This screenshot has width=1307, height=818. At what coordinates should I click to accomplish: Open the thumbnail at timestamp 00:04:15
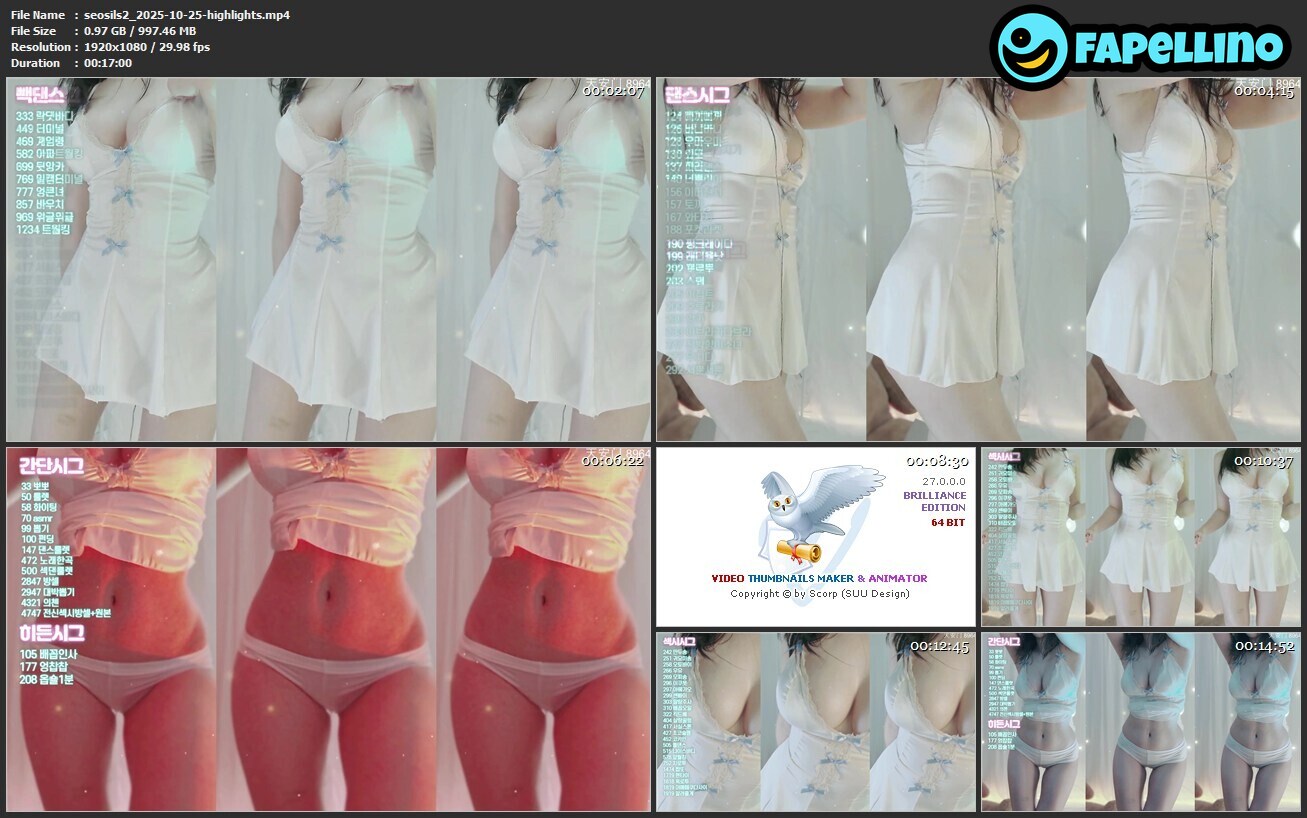coord(978,260)
